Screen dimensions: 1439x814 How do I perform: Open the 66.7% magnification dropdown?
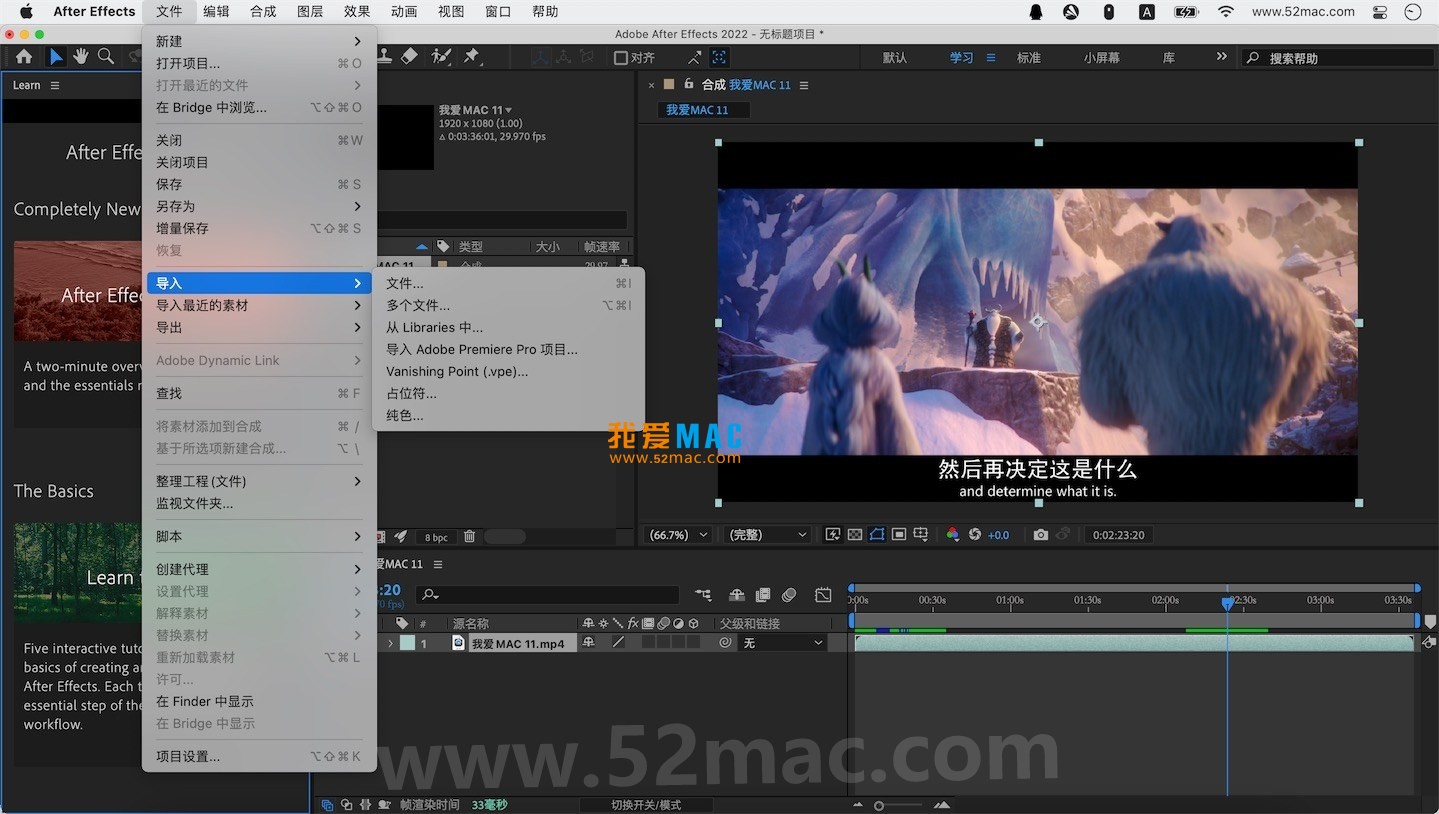point(678,535)
